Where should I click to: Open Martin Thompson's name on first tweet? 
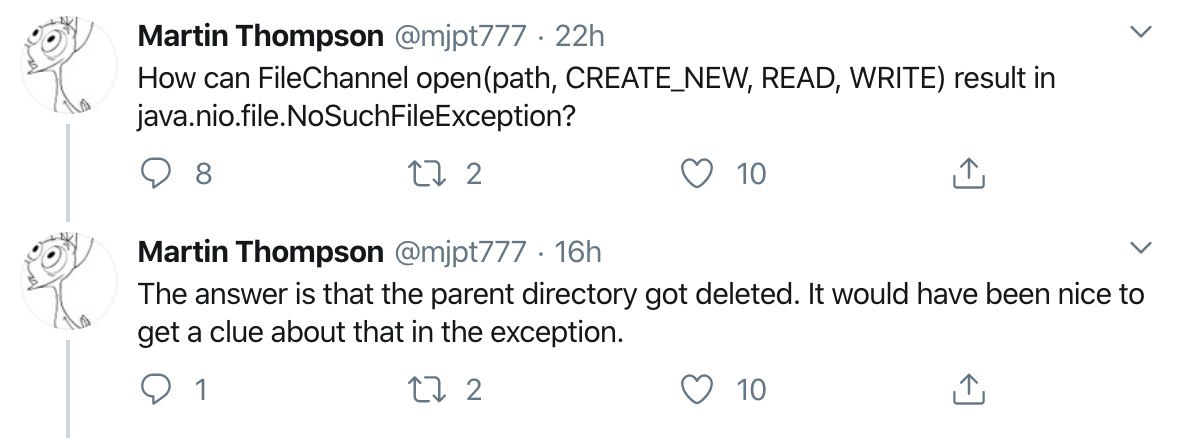(260, 36)
